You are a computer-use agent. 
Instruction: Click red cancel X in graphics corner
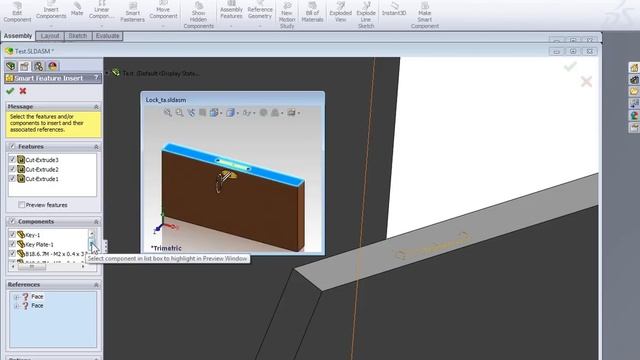coord(587,82)
